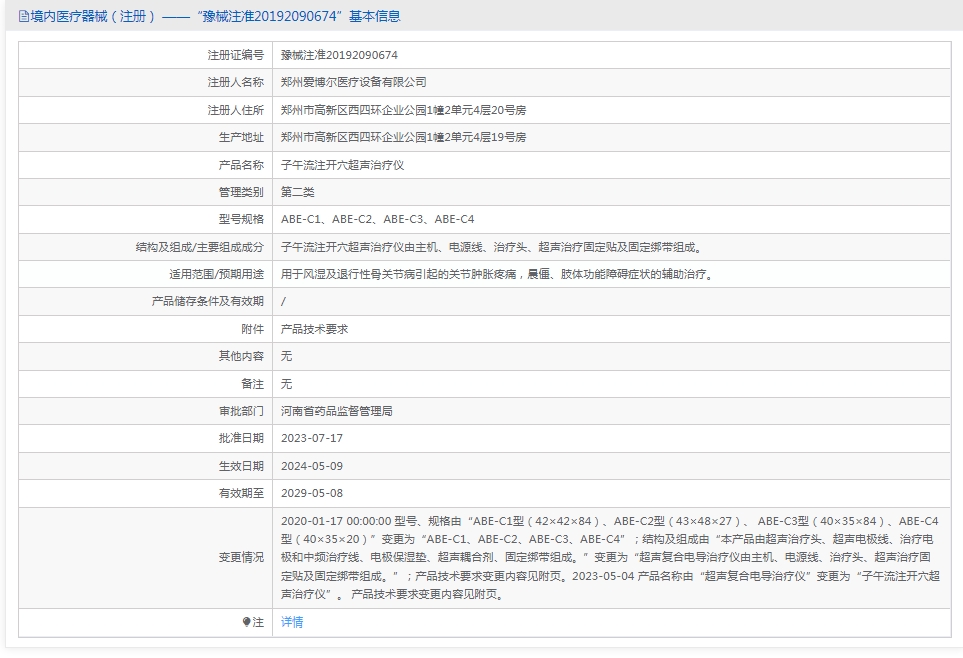Click the registrant address ending in 20号房
This screenshot has height=658, width=963.
[403, 110]
